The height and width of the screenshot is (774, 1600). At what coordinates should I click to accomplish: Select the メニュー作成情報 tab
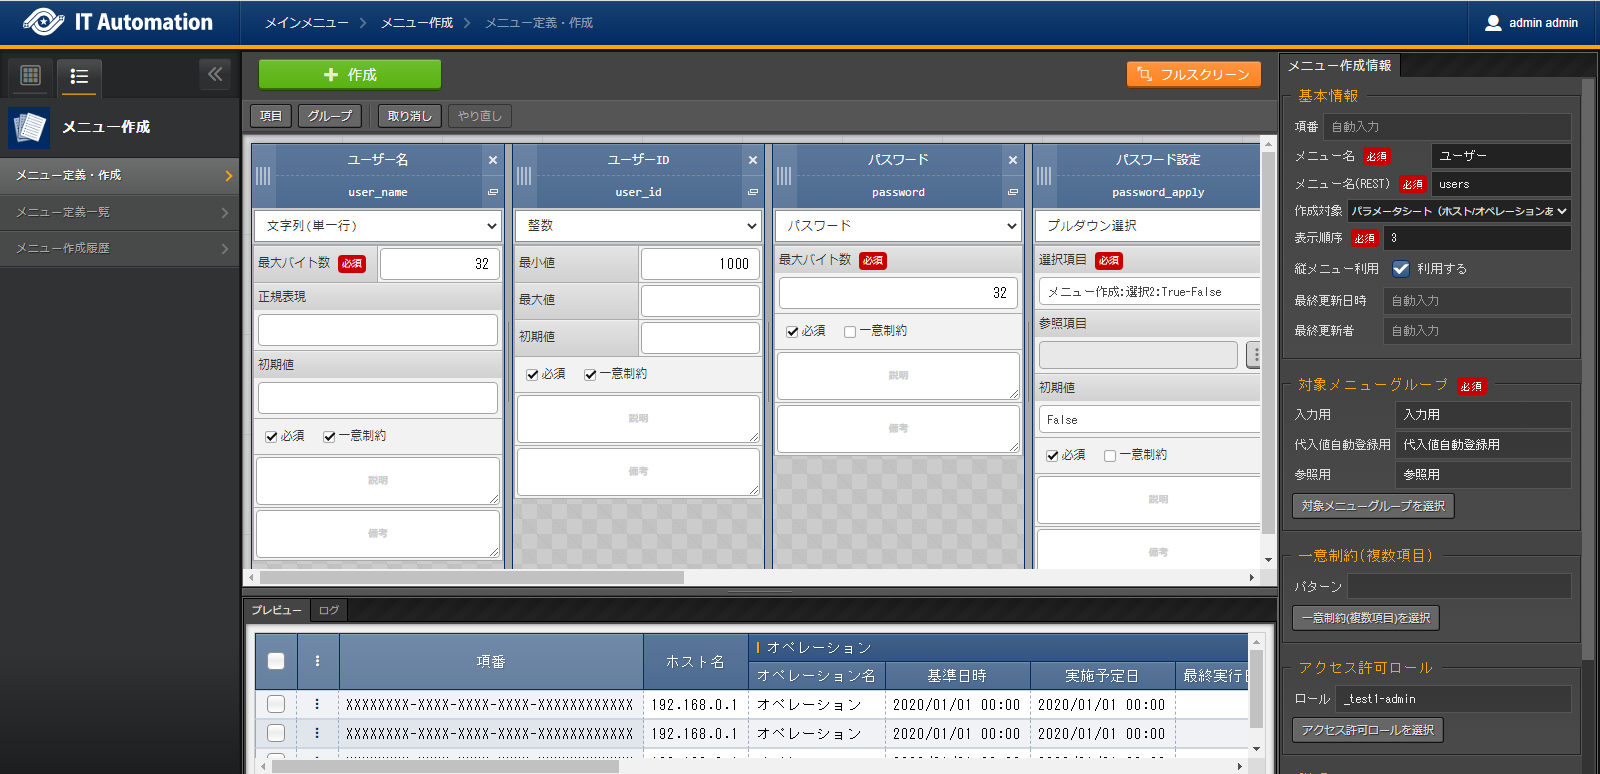coord(1340,65)
